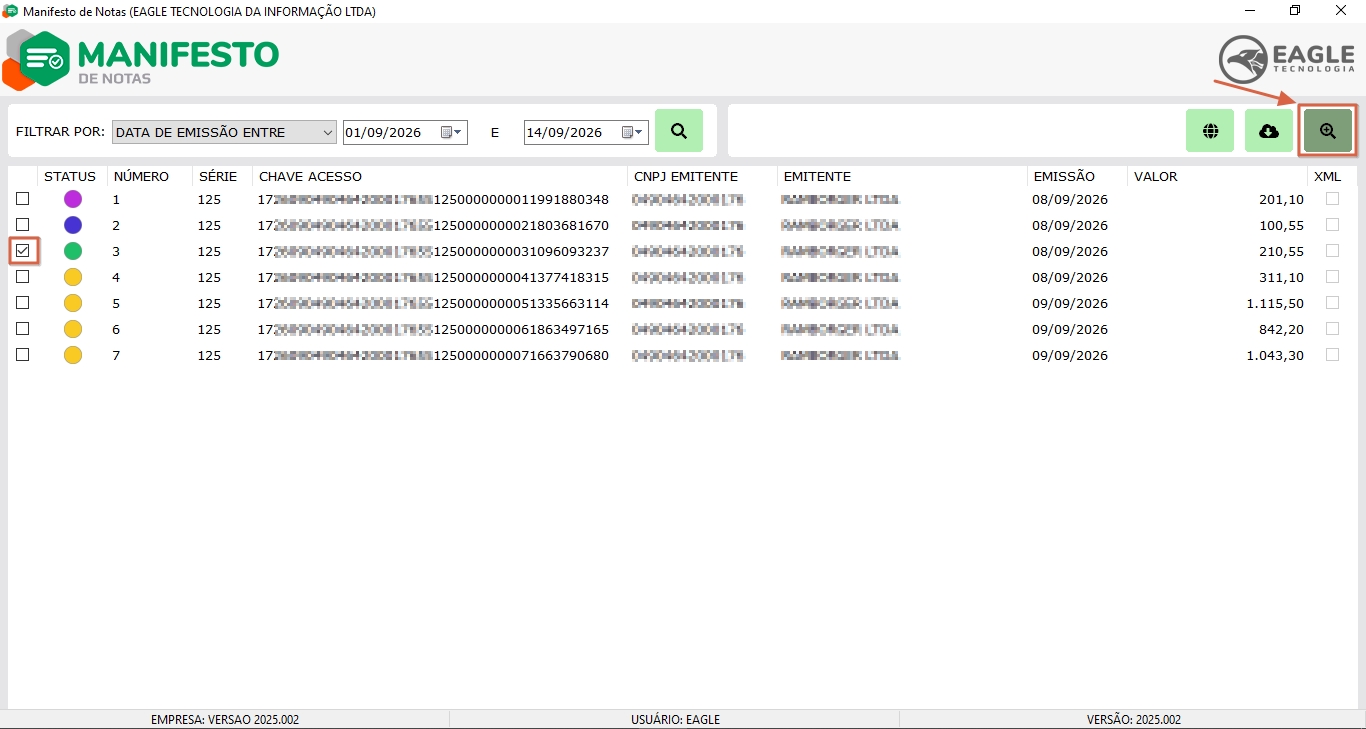Viewport: 1366px width, 729px height.
Task: Sort by the NÚMERO column header
Action: 141,177
